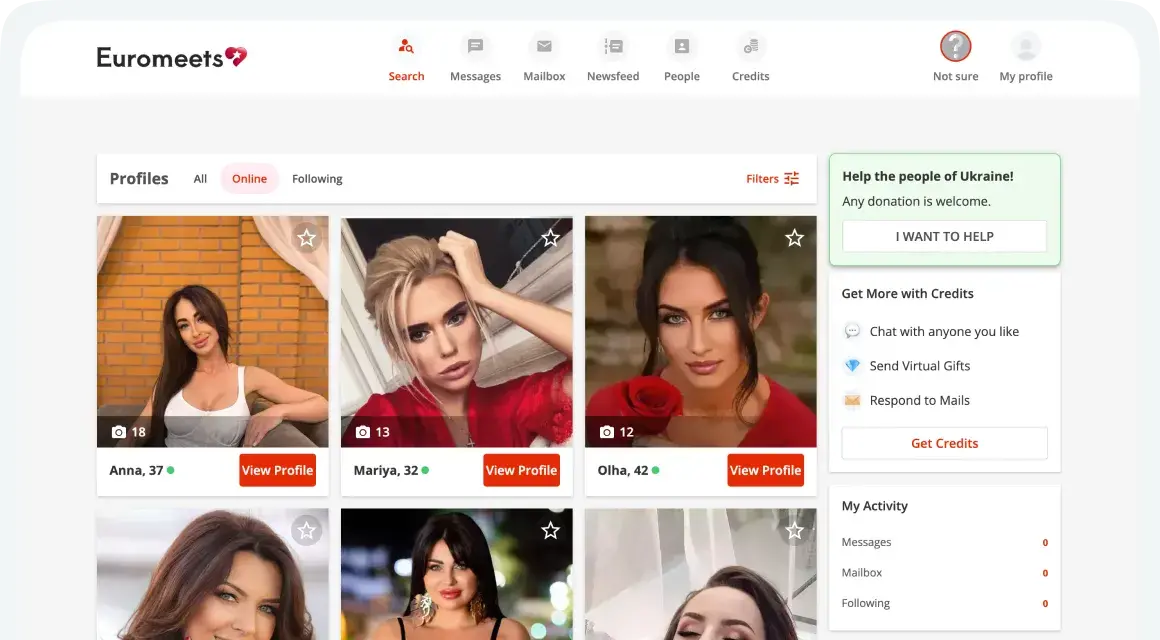The width and height of the screenshot is (1160, 640).
Task: Click the Get Credits button
Action: (x=944, y=443)
